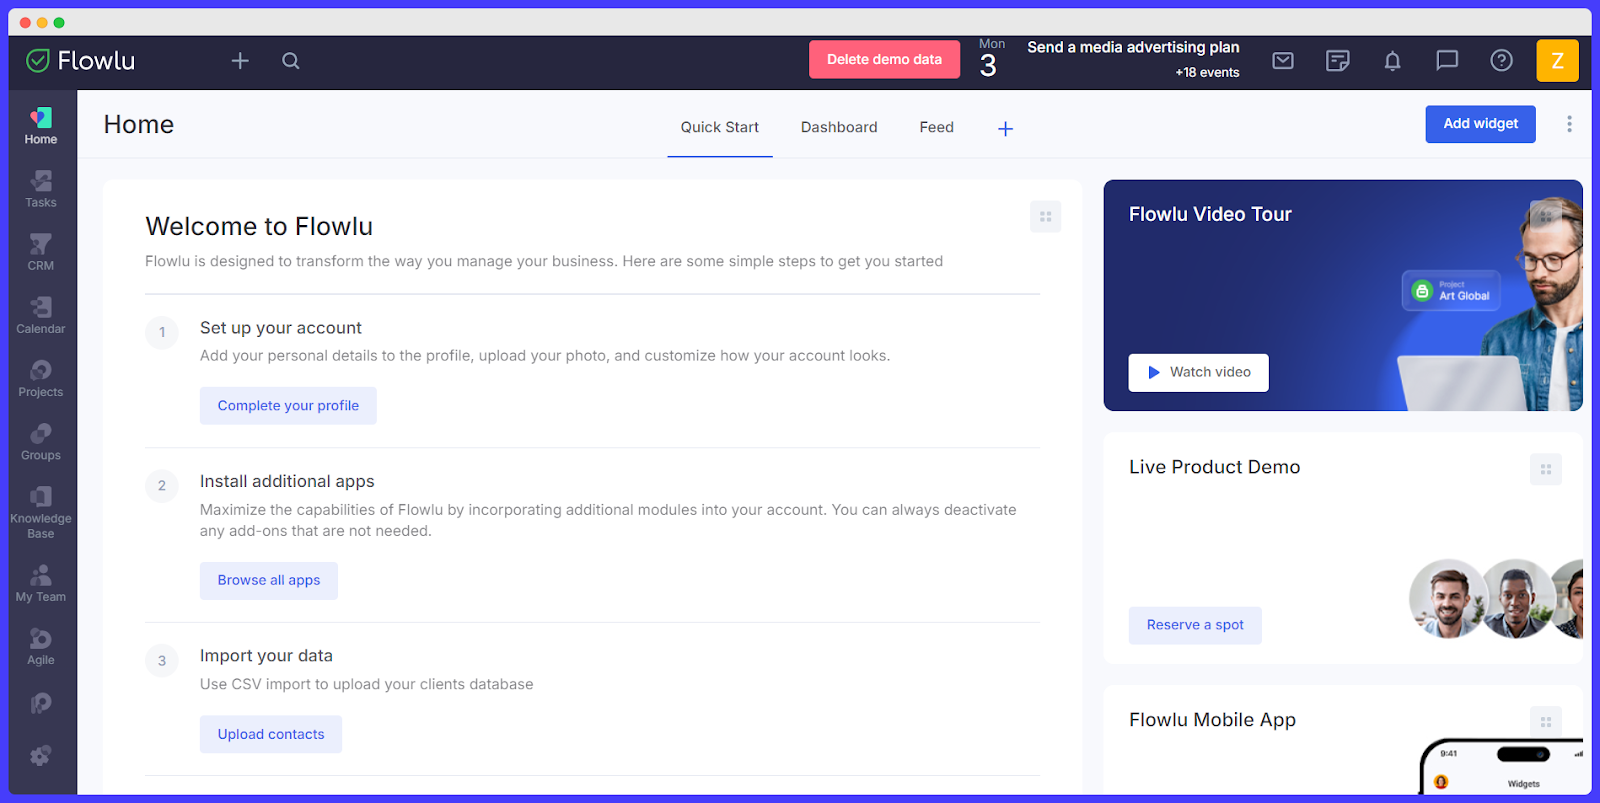Switch to the Feed tab
The image size is (1600, 803).
point(937,127)
